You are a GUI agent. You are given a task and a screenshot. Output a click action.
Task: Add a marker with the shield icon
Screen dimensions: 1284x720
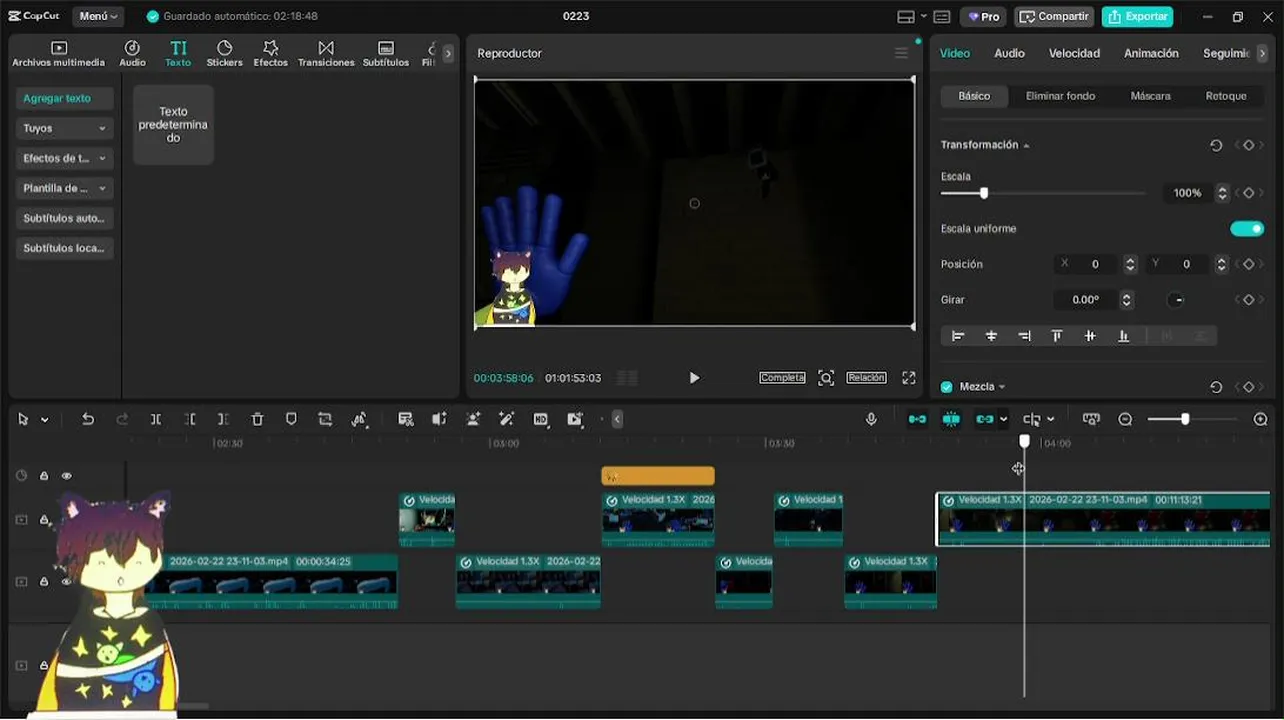(291, 419)
